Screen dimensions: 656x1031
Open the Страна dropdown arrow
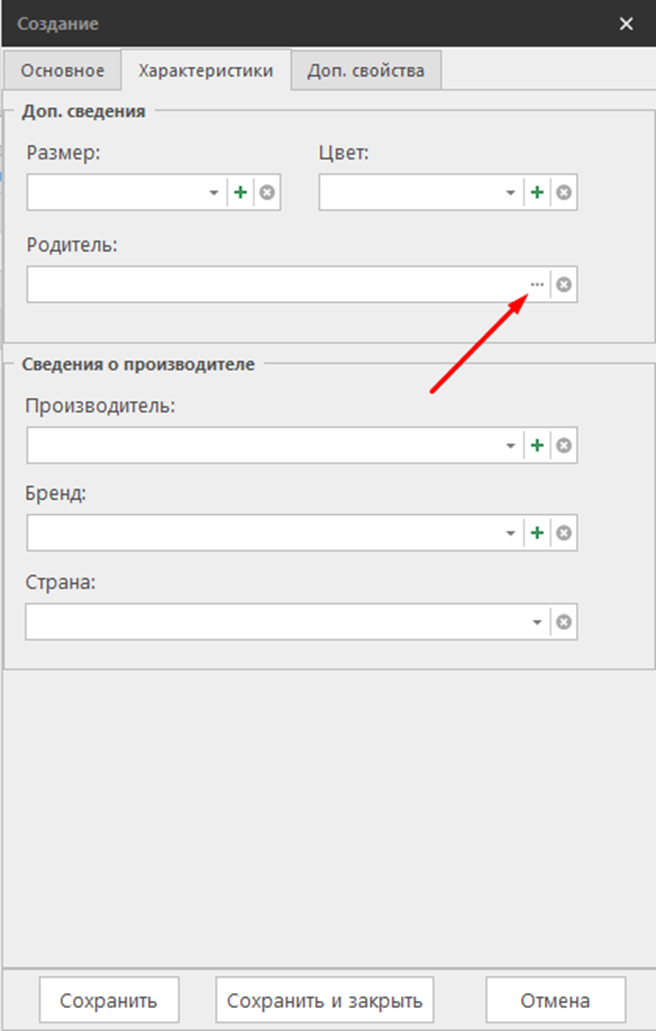tap(538, 622)
